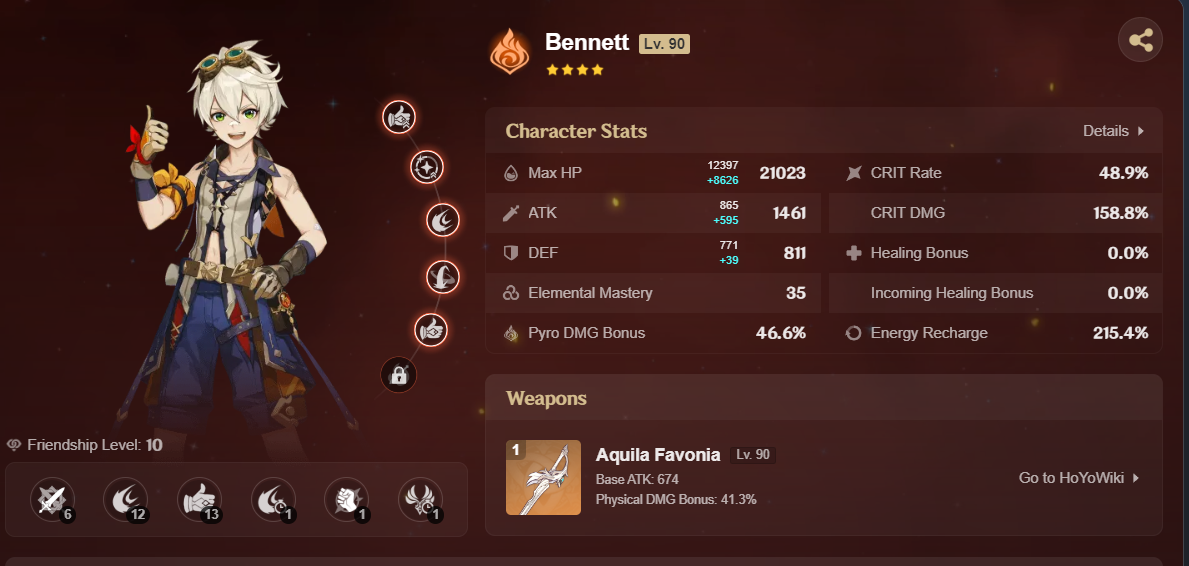Screen dimensions: 1189x566
Task: Open the Go to HoYoWiki link
Action: coord(1079,478)
